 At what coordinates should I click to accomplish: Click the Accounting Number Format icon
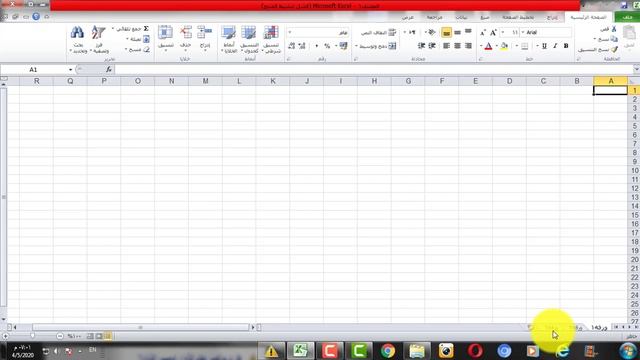pyautogui.click(x=344, y=46)
